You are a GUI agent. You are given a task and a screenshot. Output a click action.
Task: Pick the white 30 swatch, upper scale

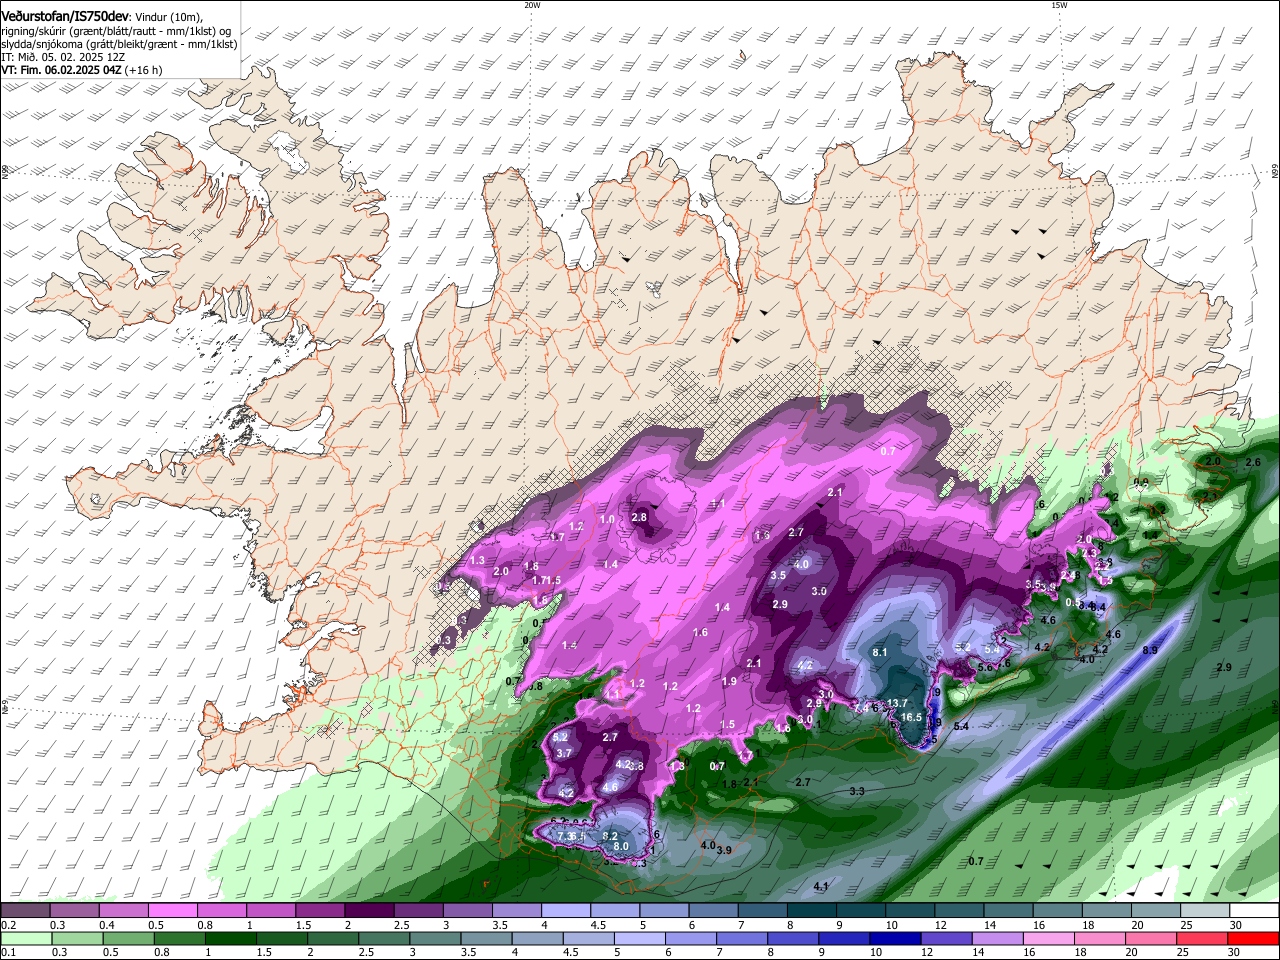[1255, 911]
